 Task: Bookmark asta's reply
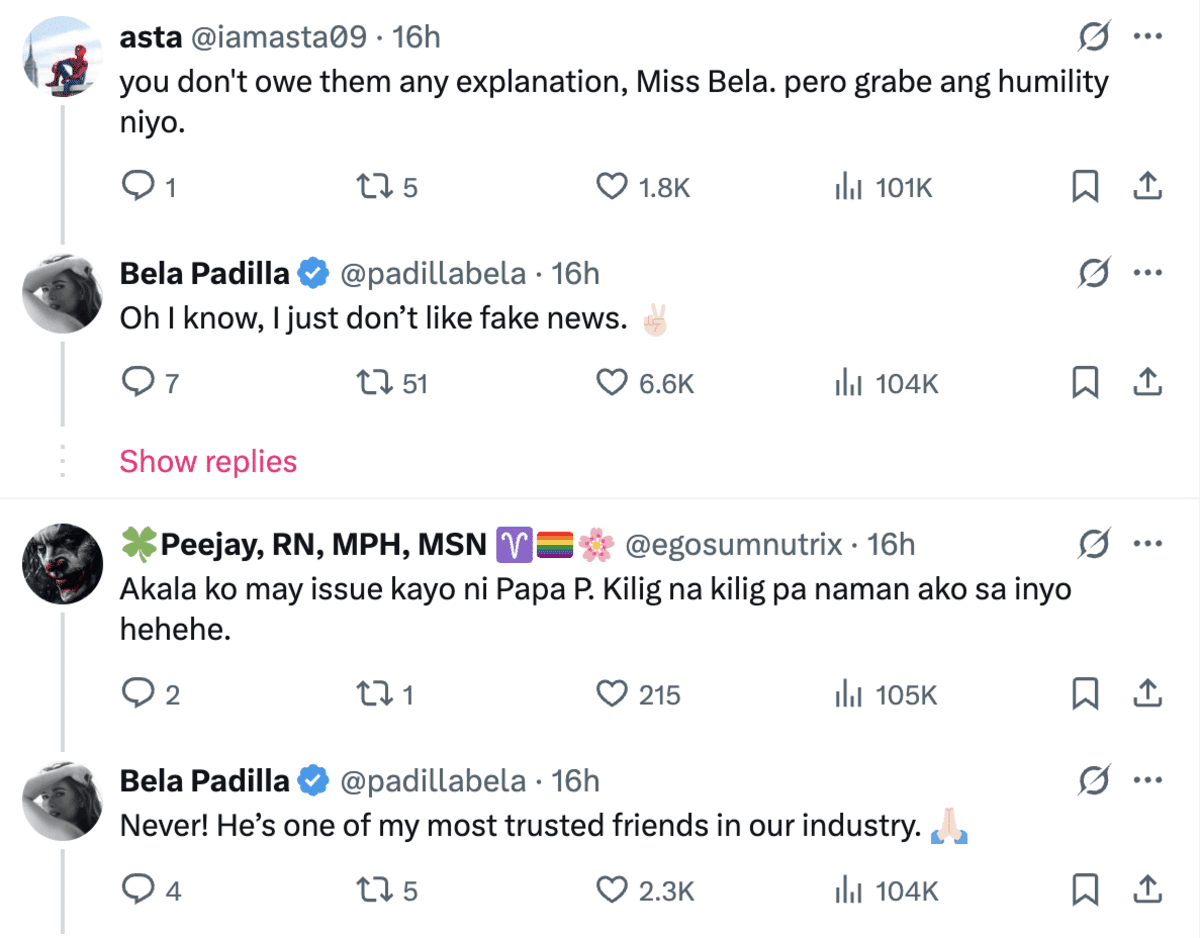pos(1085,187)
